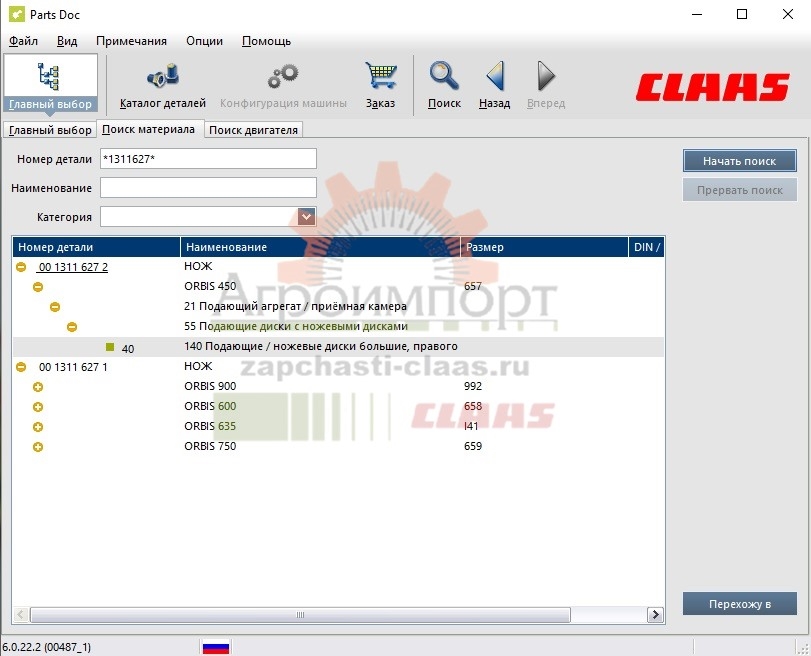Click the Parts Doc title bar icon
This screenshot has width=811, height=656.
coord(17,14)
